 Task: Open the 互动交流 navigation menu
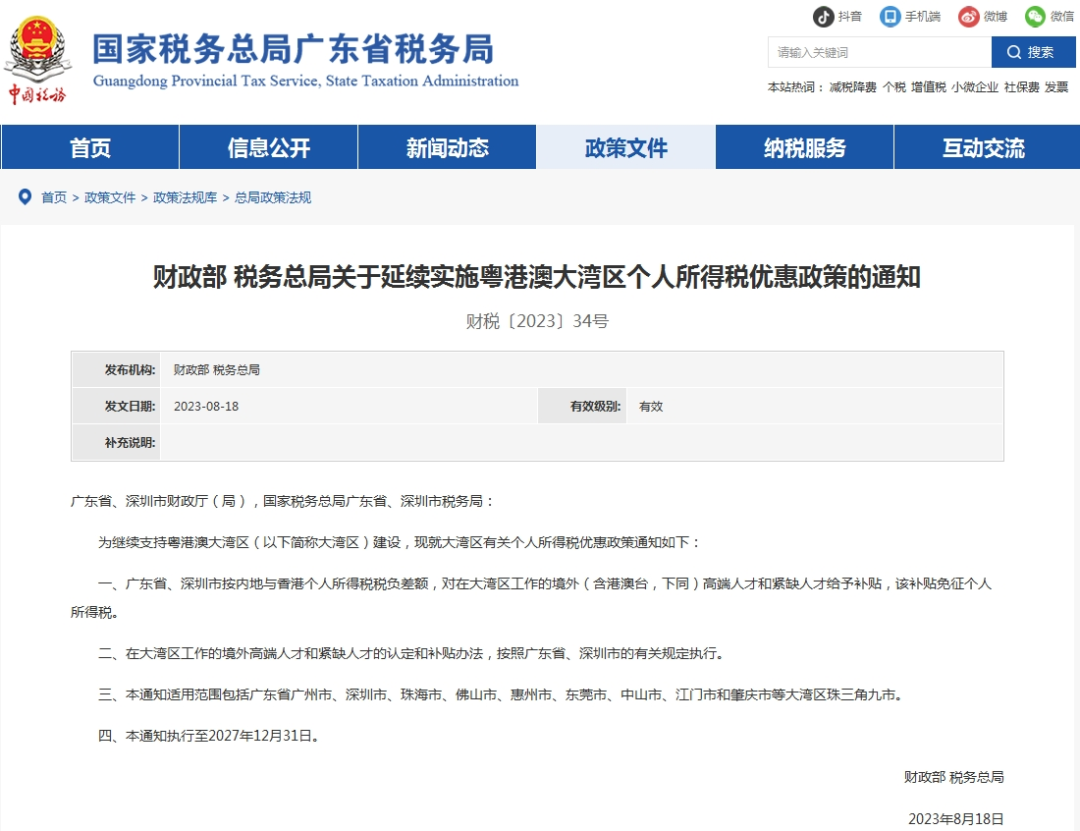coord(983,146)
